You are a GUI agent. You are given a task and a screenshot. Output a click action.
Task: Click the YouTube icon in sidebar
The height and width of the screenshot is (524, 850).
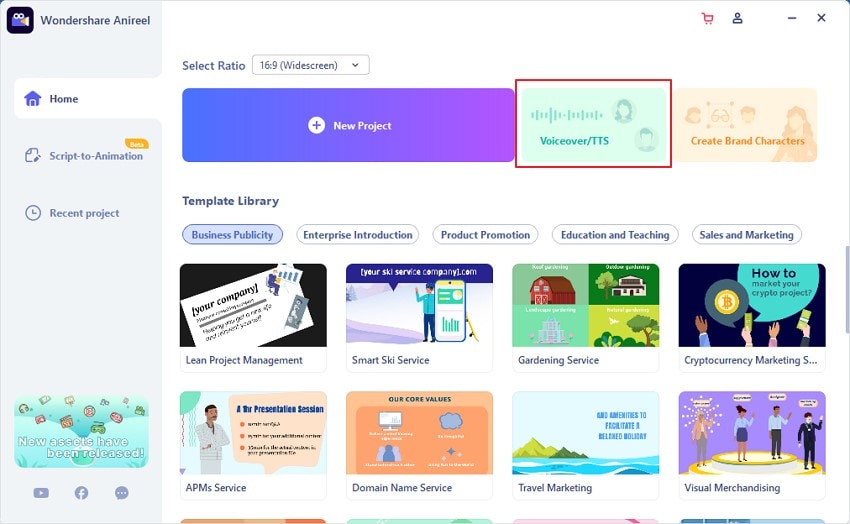[x=41, y=493]
